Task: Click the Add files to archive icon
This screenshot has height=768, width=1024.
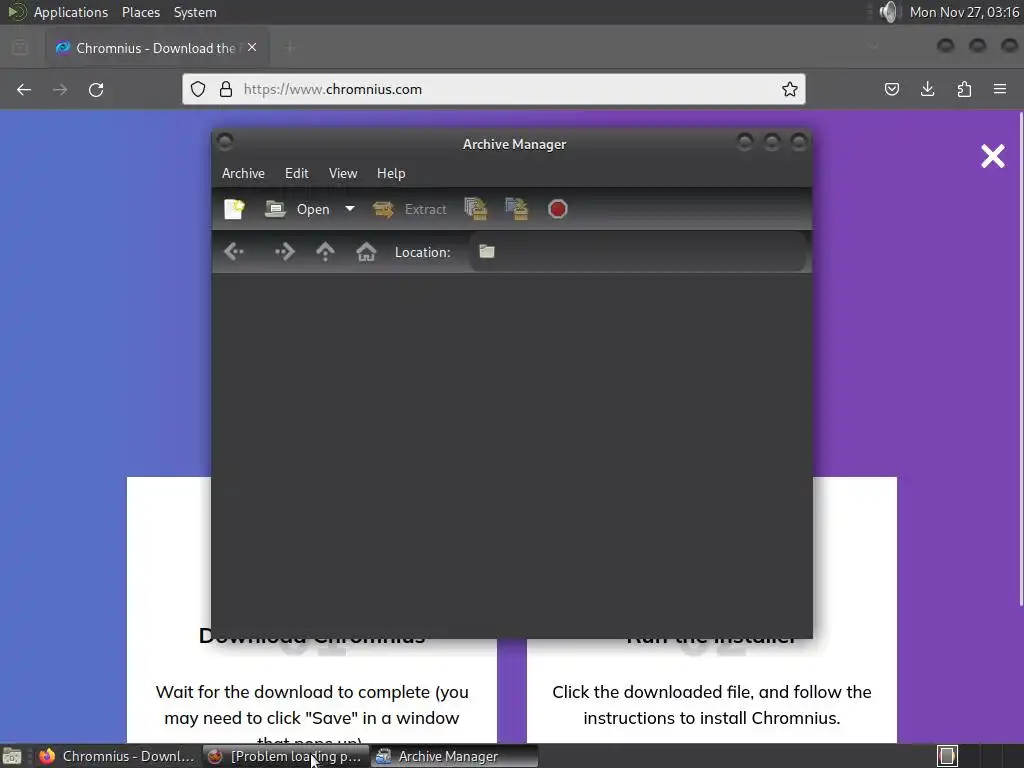Action: click(475, 209)
